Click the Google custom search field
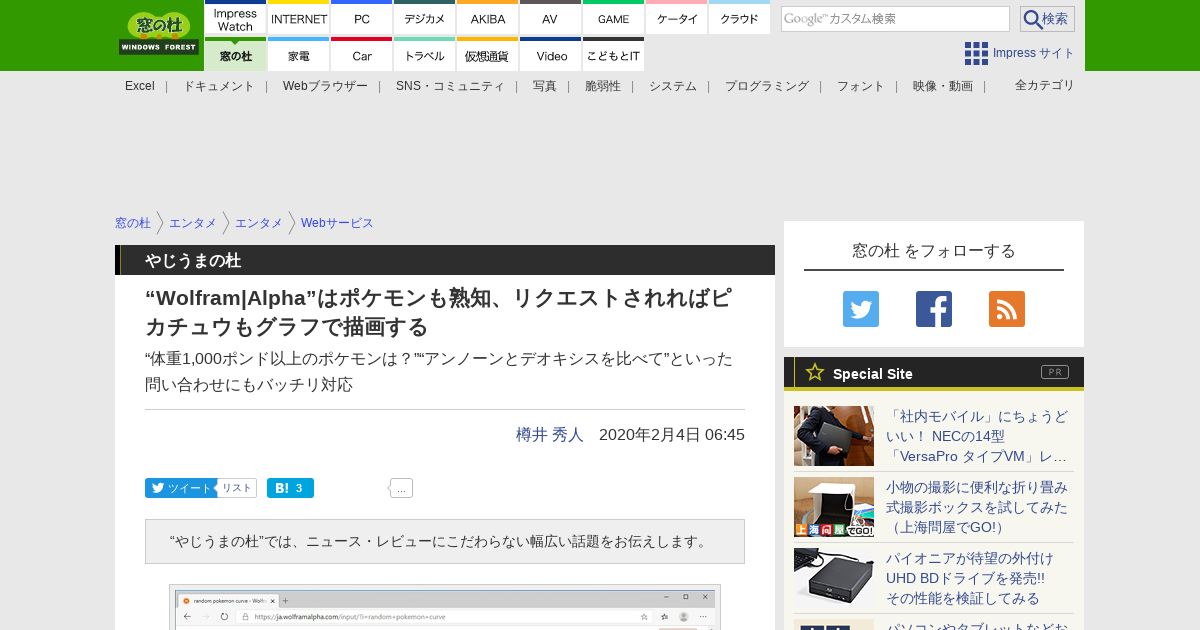The width and height of the screenshot is (1200, 630). [x=895, y=19]
